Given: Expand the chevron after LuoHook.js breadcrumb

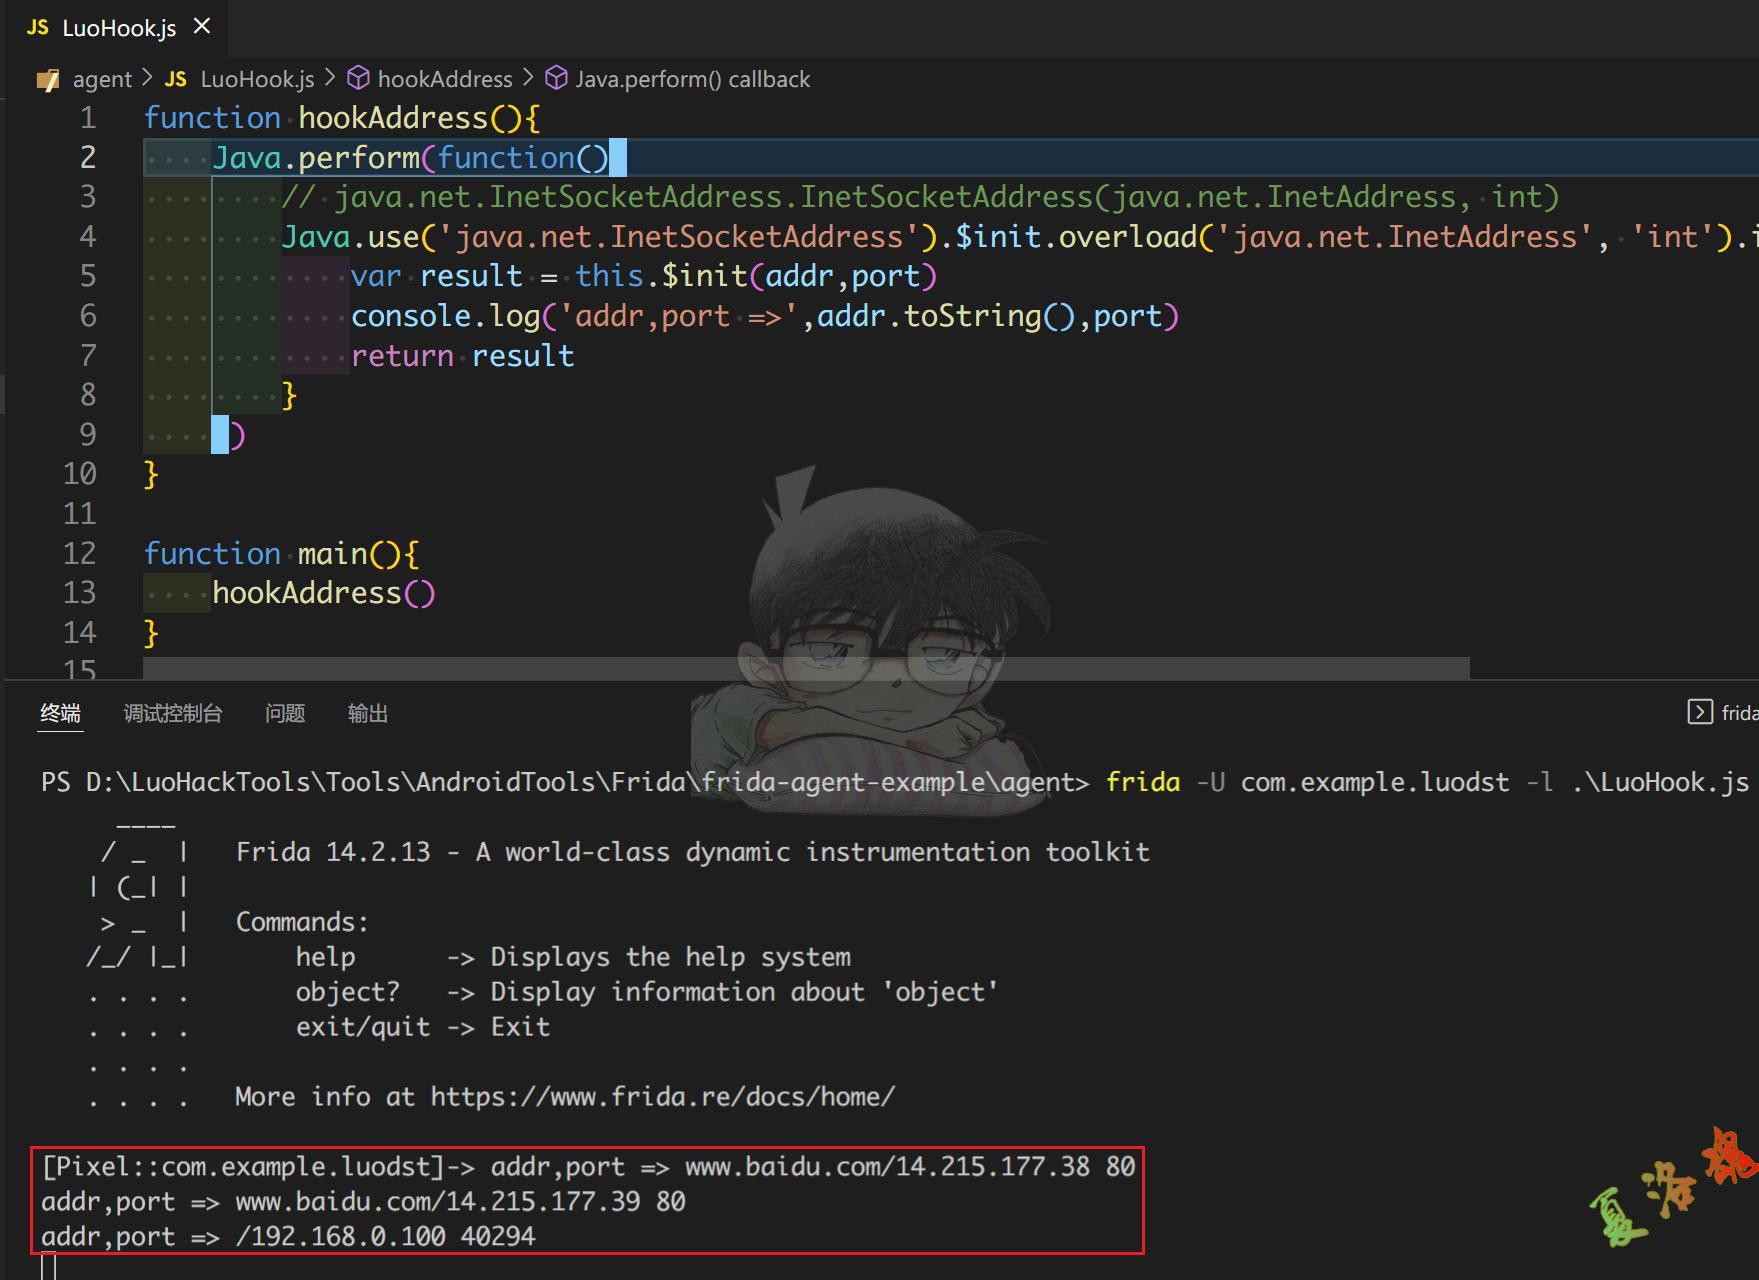Looking at the screenshot, I should (x=330, y=78).
